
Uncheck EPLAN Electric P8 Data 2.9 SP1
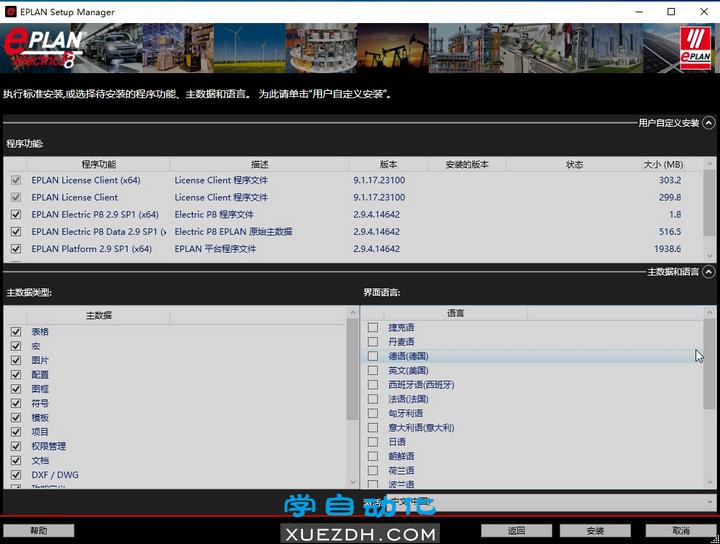pos(16,231)
